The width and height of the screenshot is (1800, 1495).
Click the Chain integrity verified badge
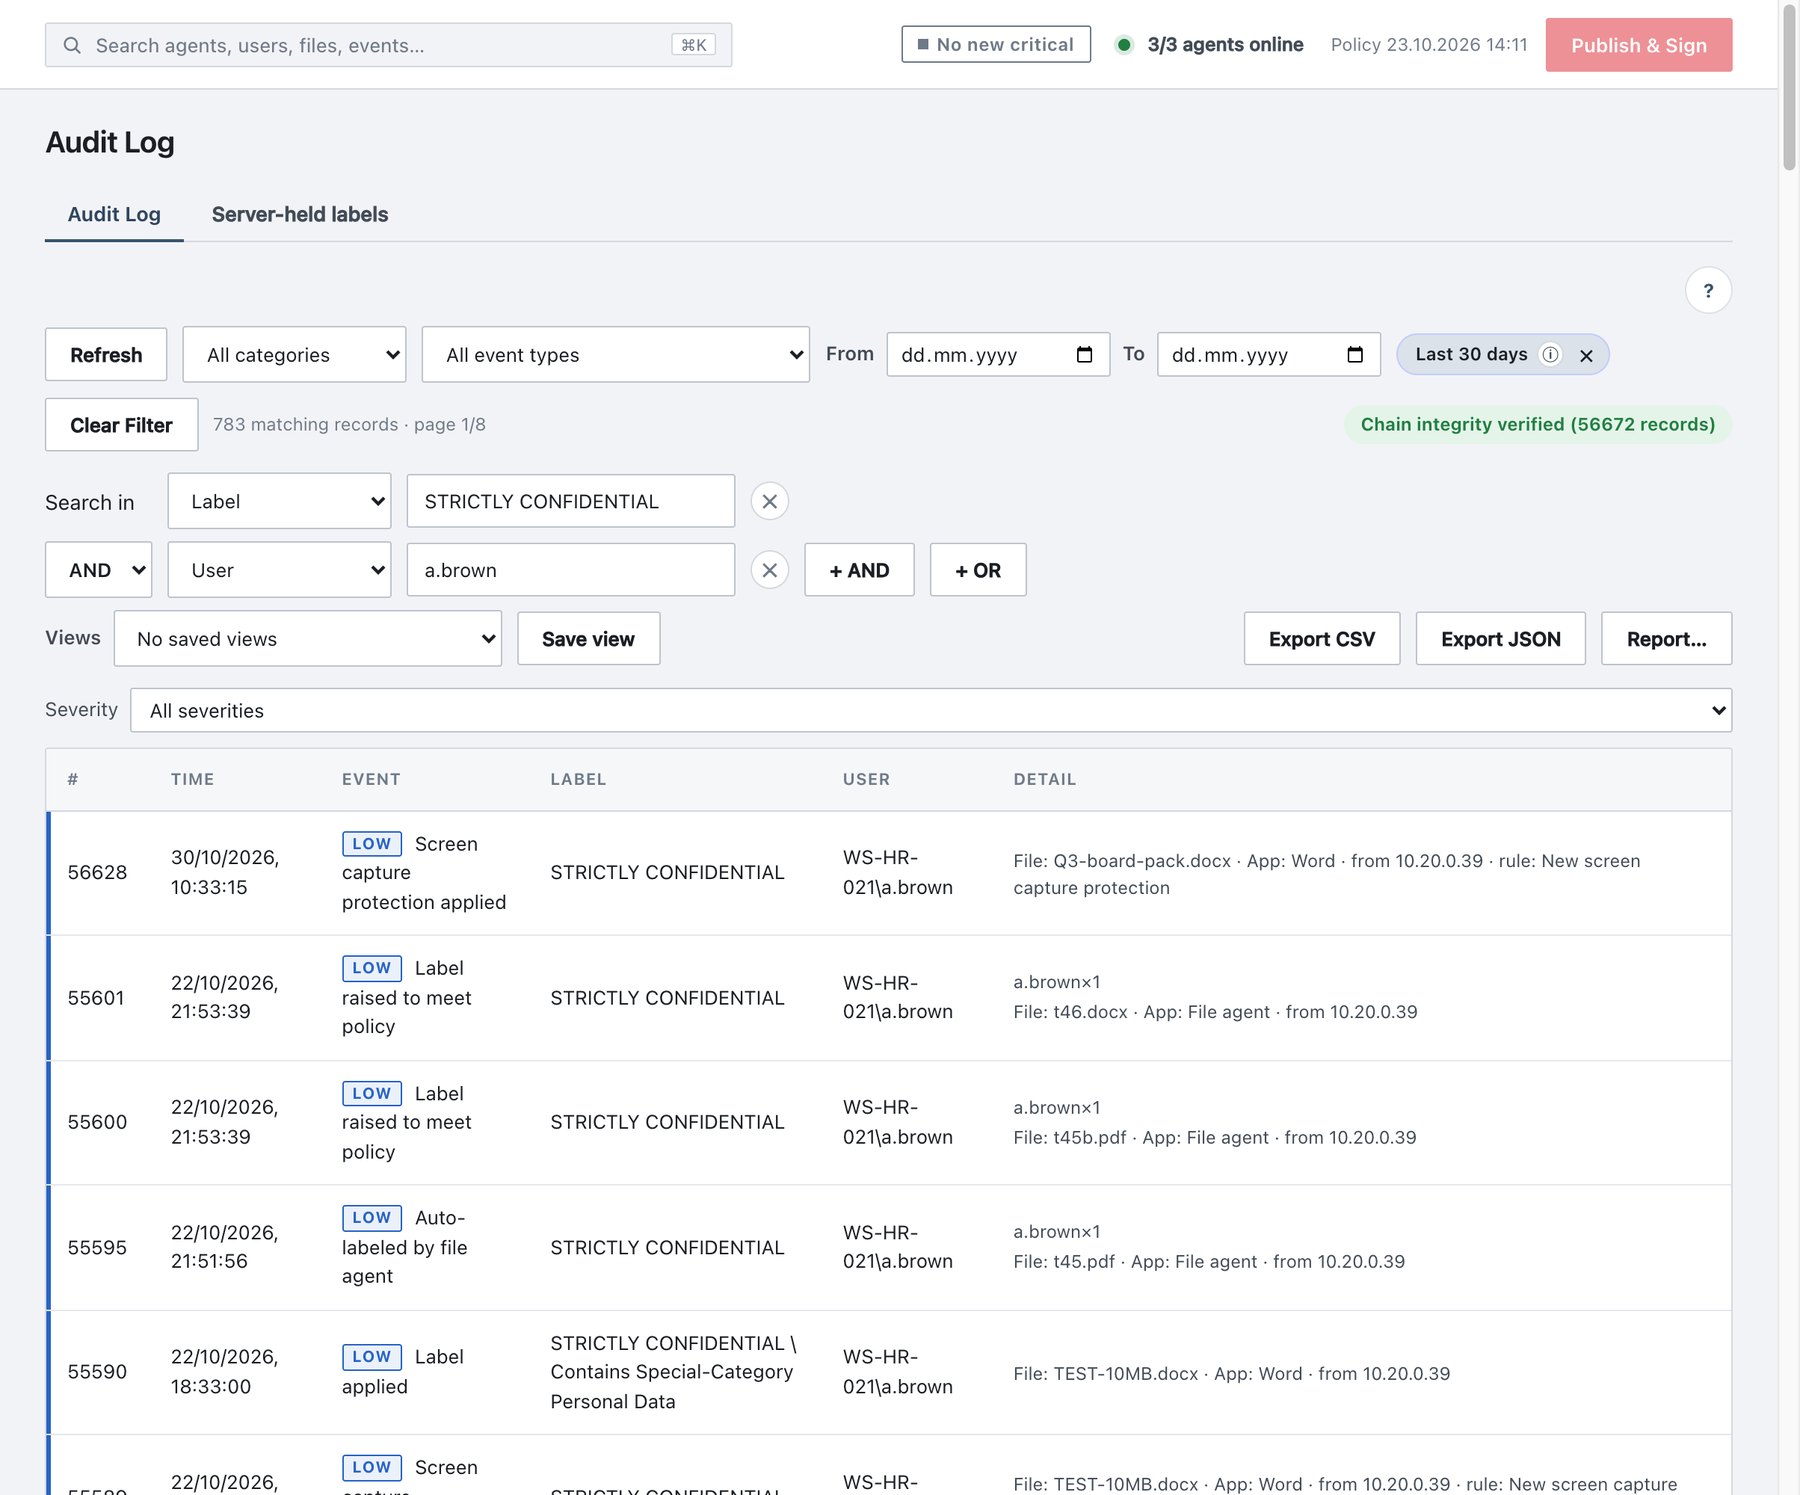click(x=1538, y=424)
